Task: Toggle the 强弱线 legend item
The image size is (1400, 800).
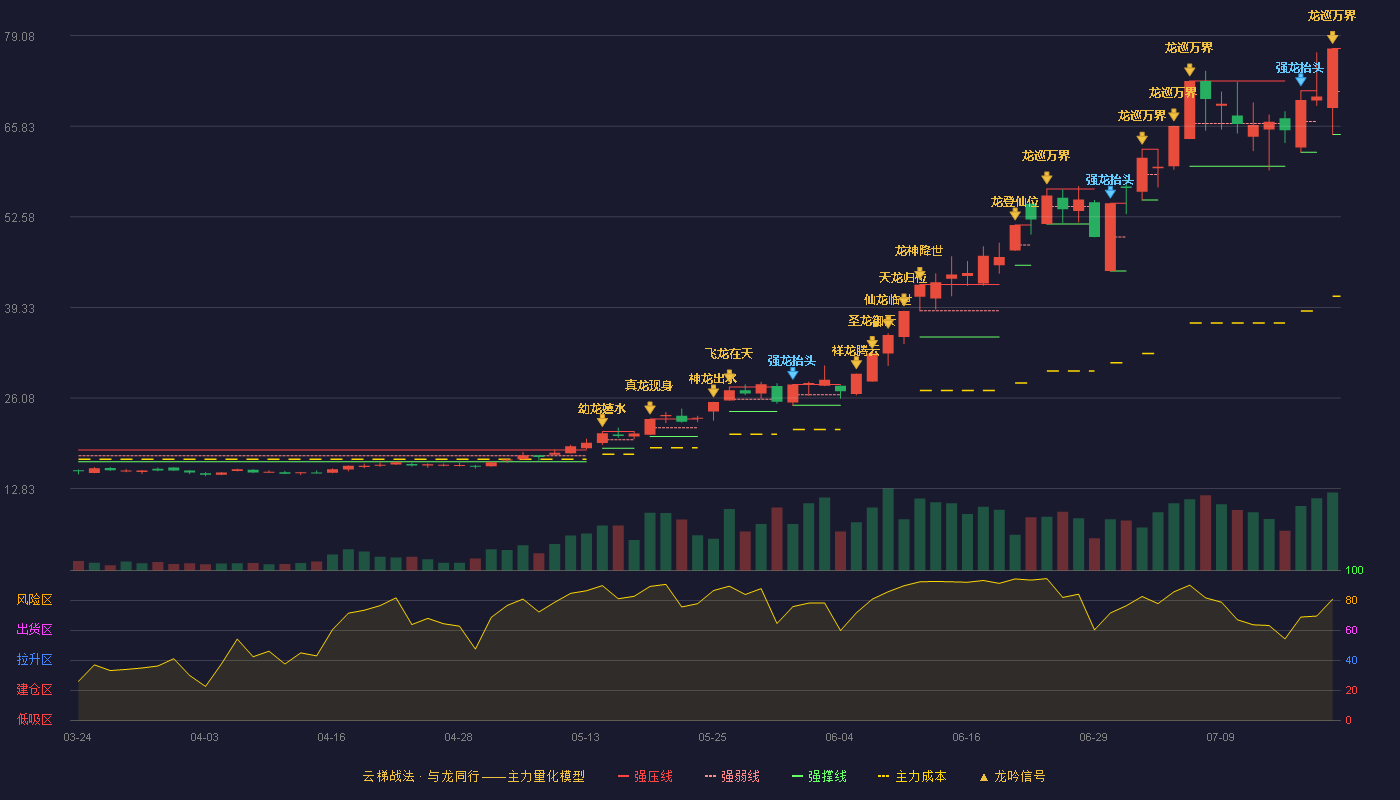Action: pyautogui.click(x=732, y=776)
